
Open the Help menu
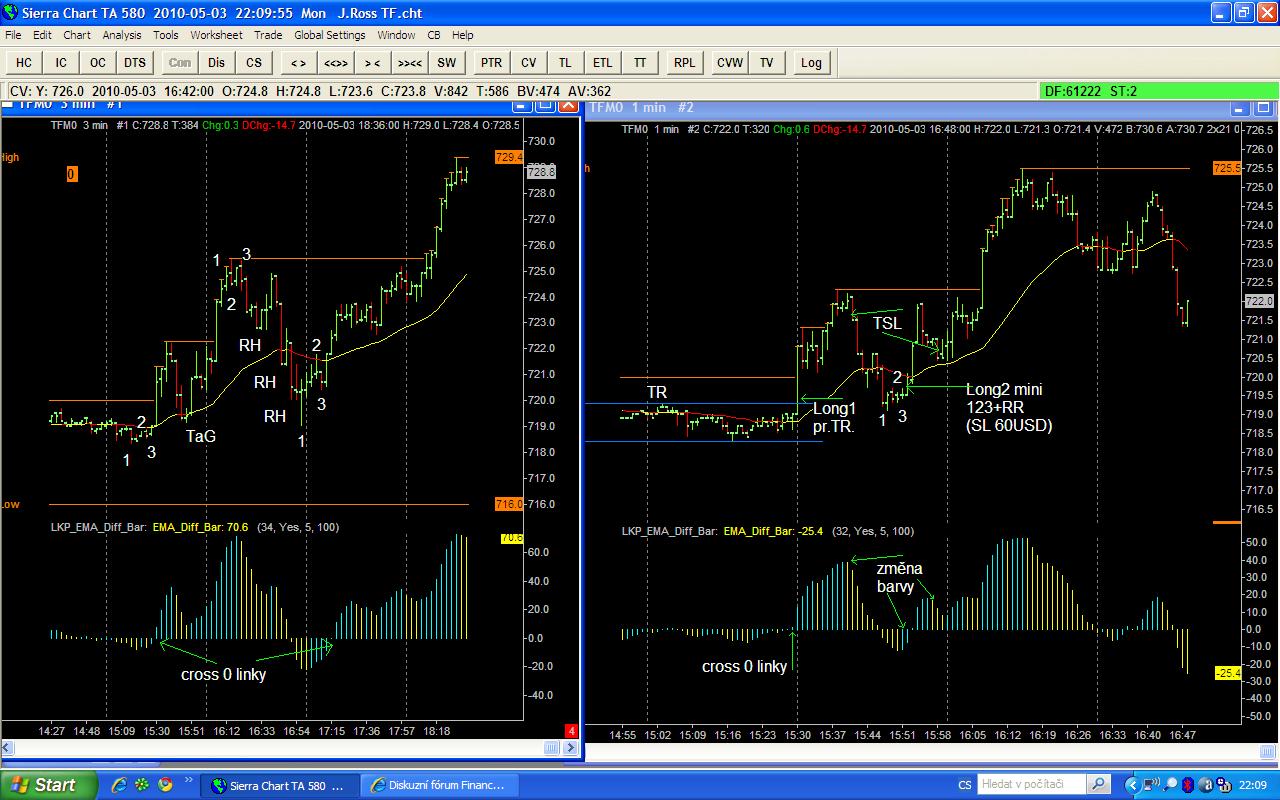click(x=462, y=35)
